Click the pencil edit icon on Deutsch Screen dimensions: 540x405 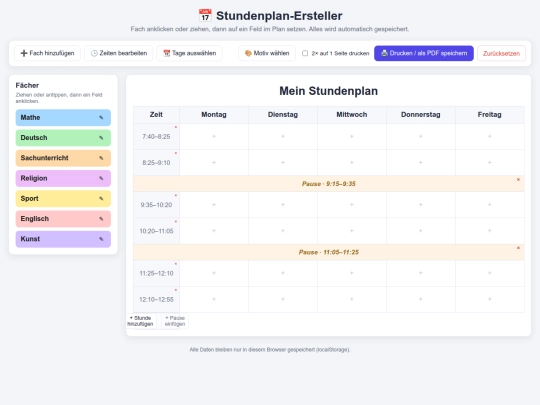pyautogui.click(x=101, y=138)
